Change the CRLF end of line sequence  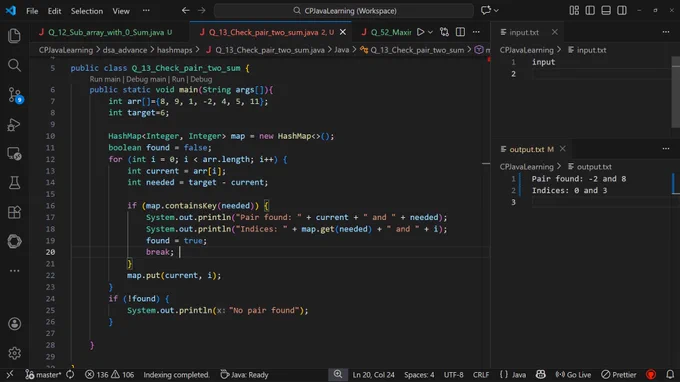click(481, 375)
